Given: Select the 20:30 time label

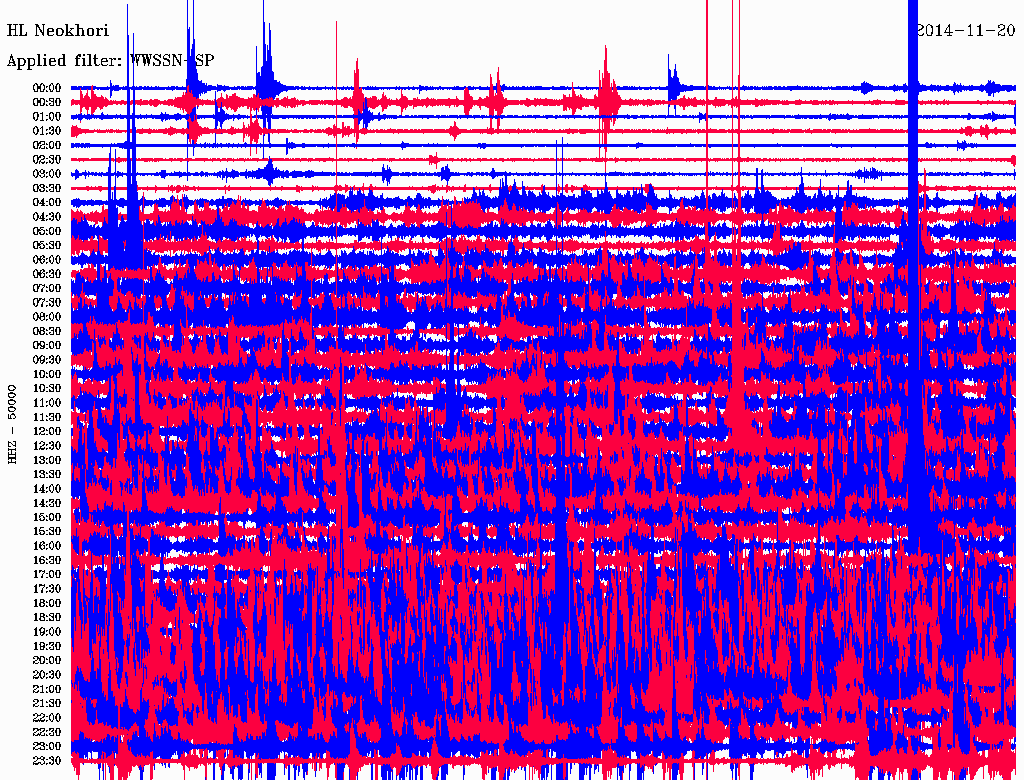Looking at the screenshot, I should click(x=46, y=675).
